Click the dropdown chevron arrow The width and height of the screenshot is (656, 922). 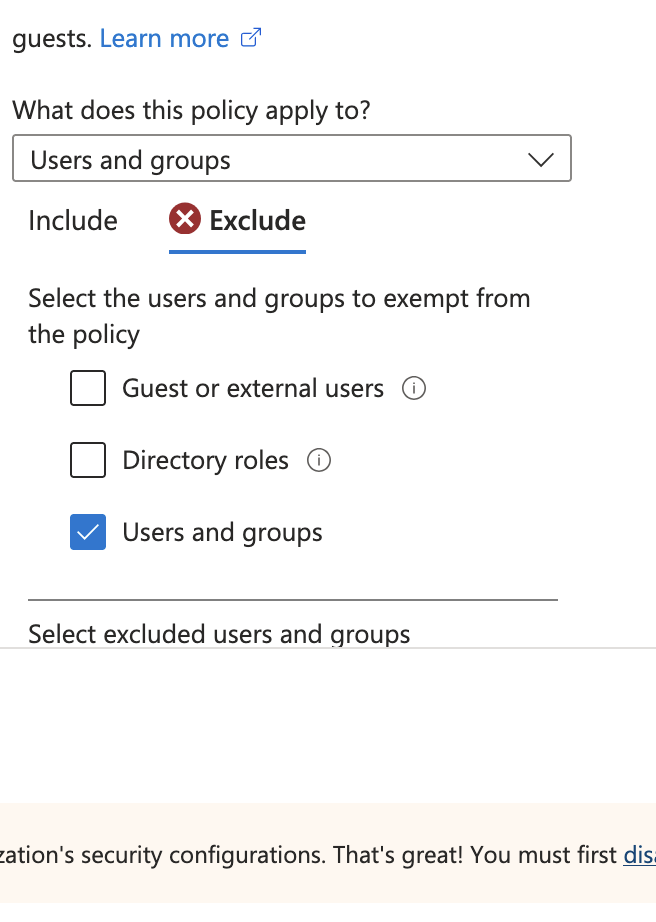(541, 159)
